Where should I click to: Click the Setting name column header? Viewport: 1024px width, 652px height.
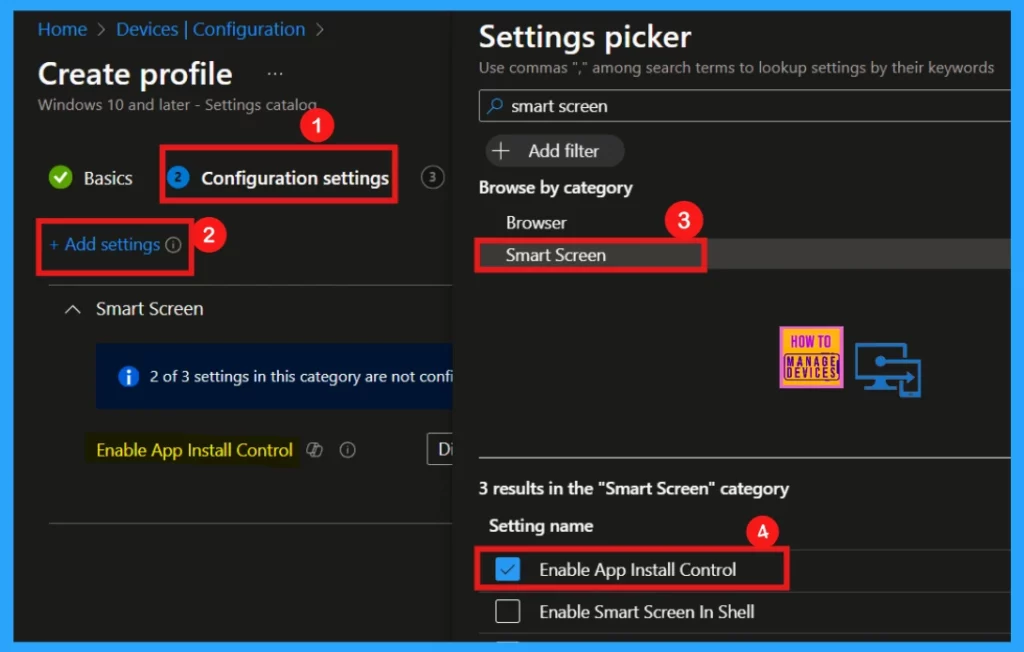541,526
